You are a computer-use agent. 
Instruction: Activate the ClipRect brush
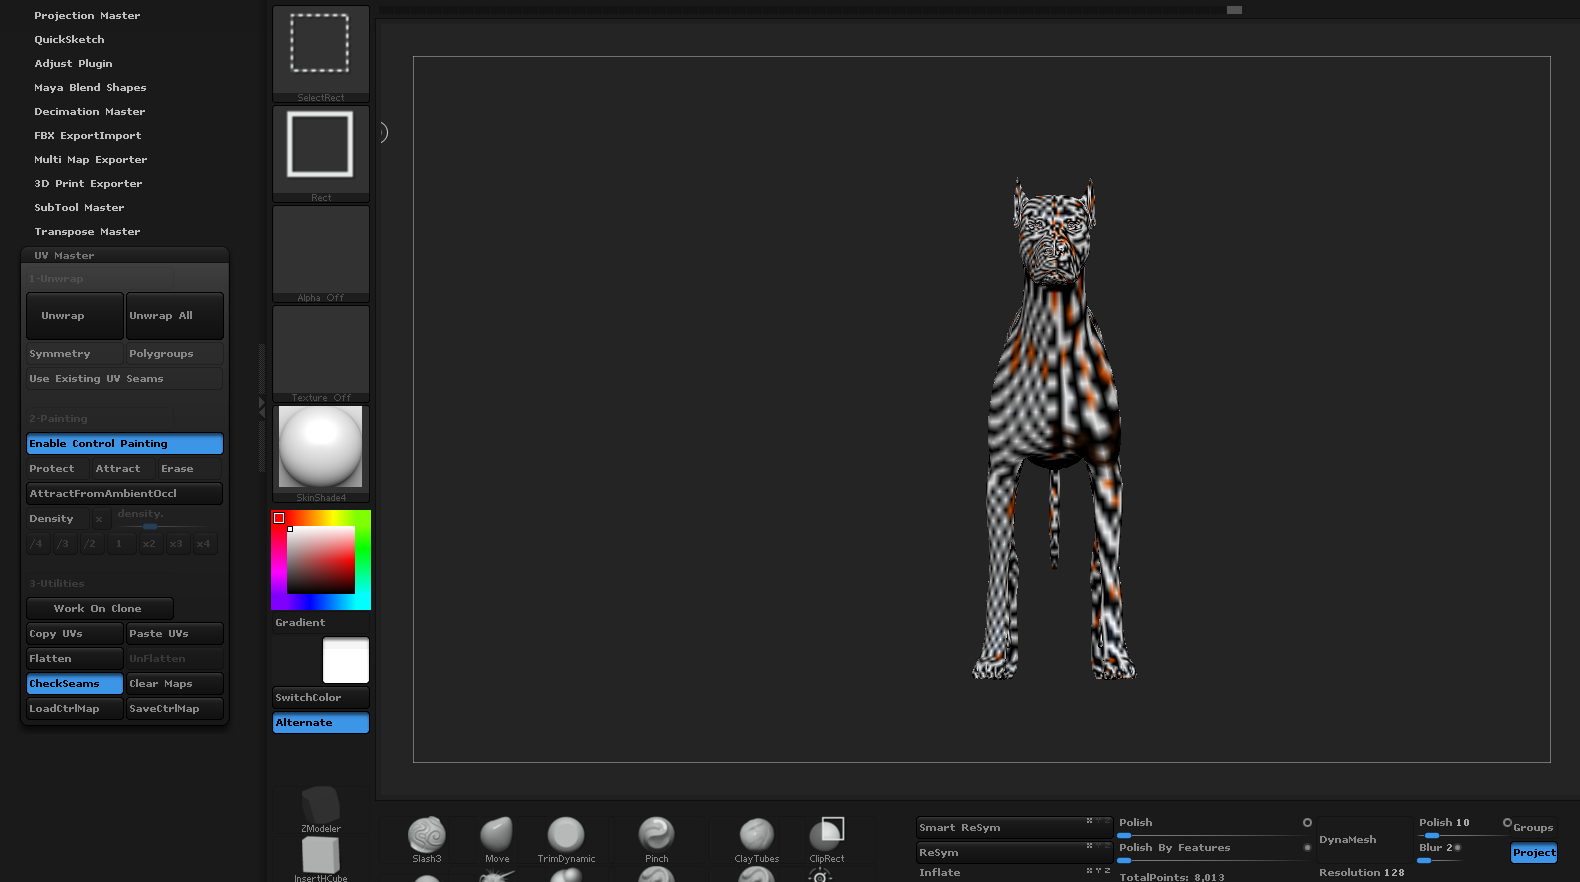(827, 836)
